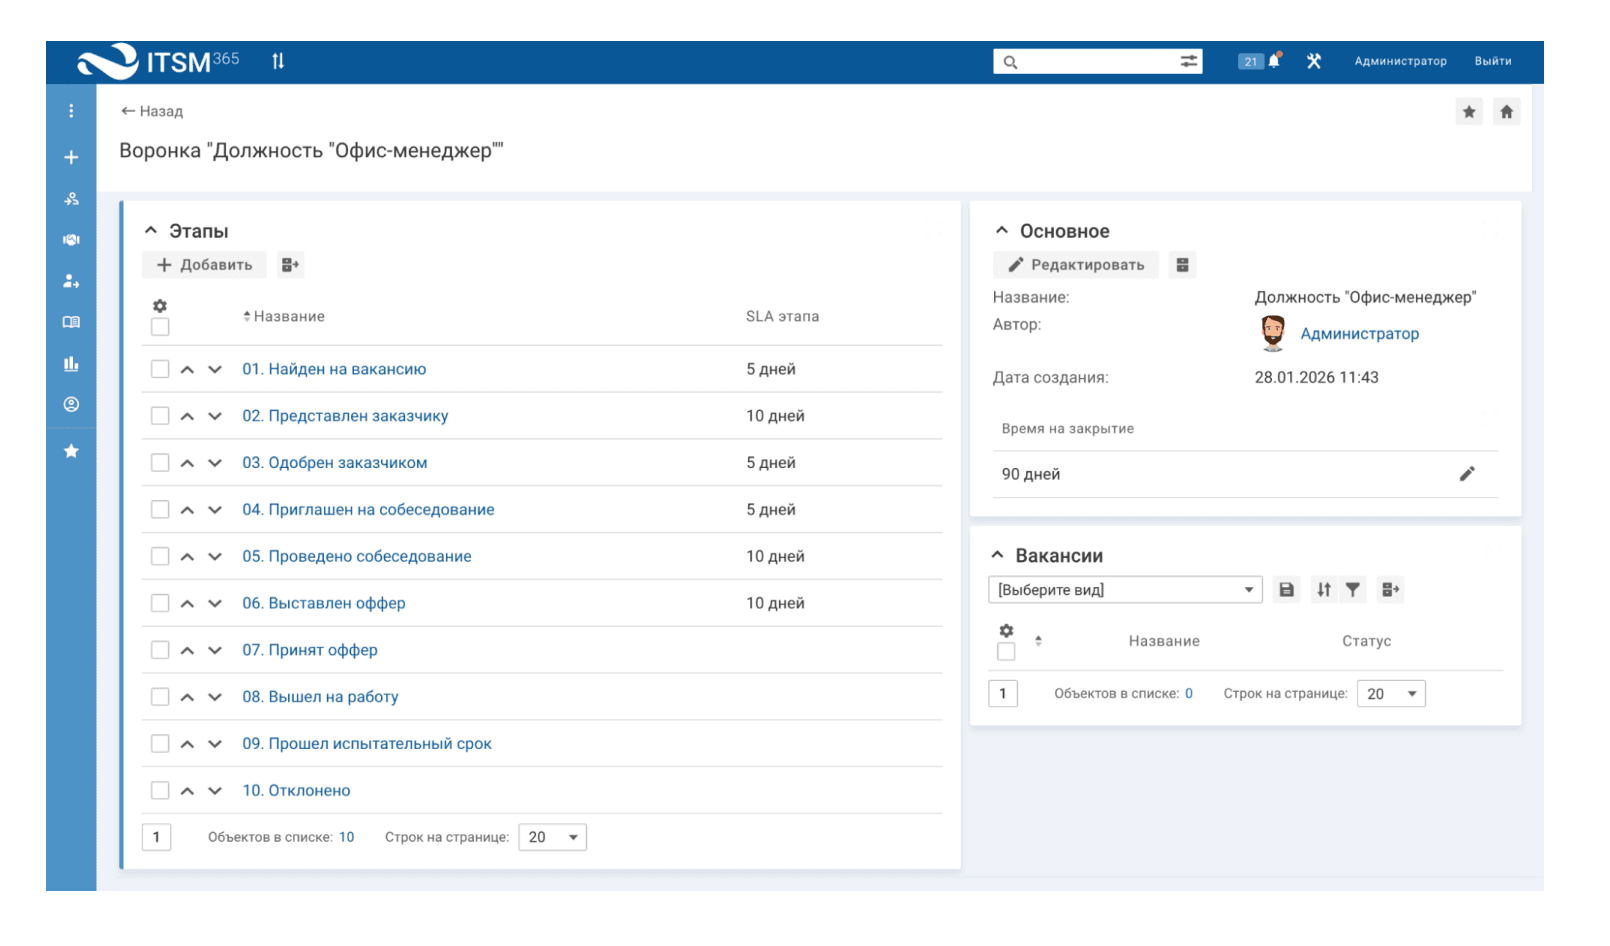This screenshot has height=946, width=1610.
Task: Open the 04. Приглашен на собеседование link
Action: [368, 509]
